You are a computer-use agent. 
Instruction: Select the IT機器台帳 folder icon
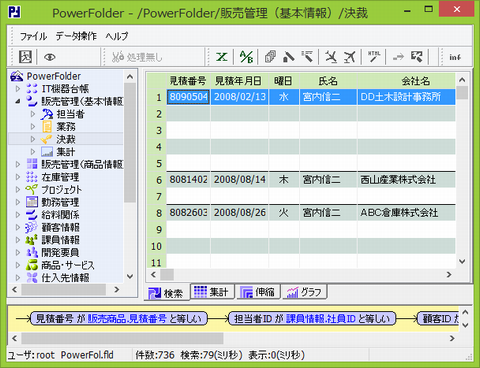32,89
